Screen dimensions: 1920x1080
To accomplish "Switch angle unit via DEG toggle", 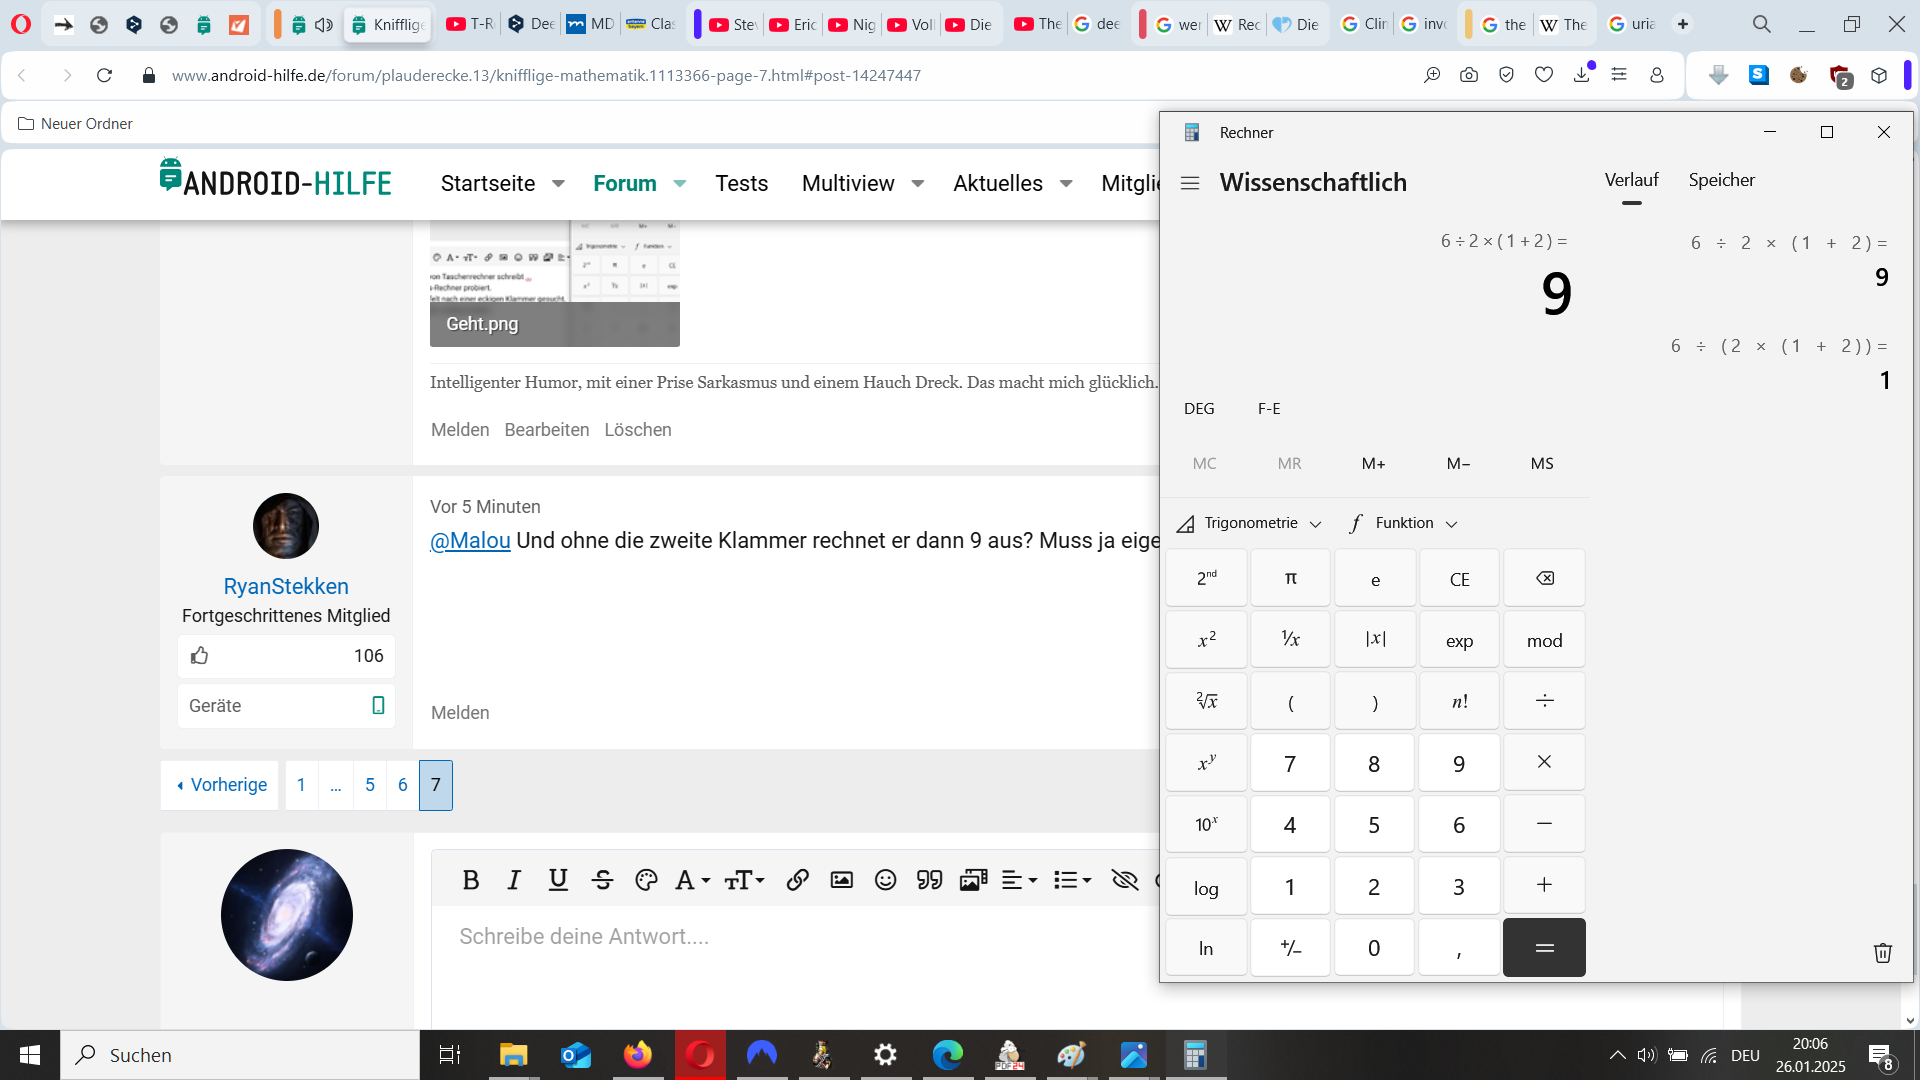I will 1199,408.
